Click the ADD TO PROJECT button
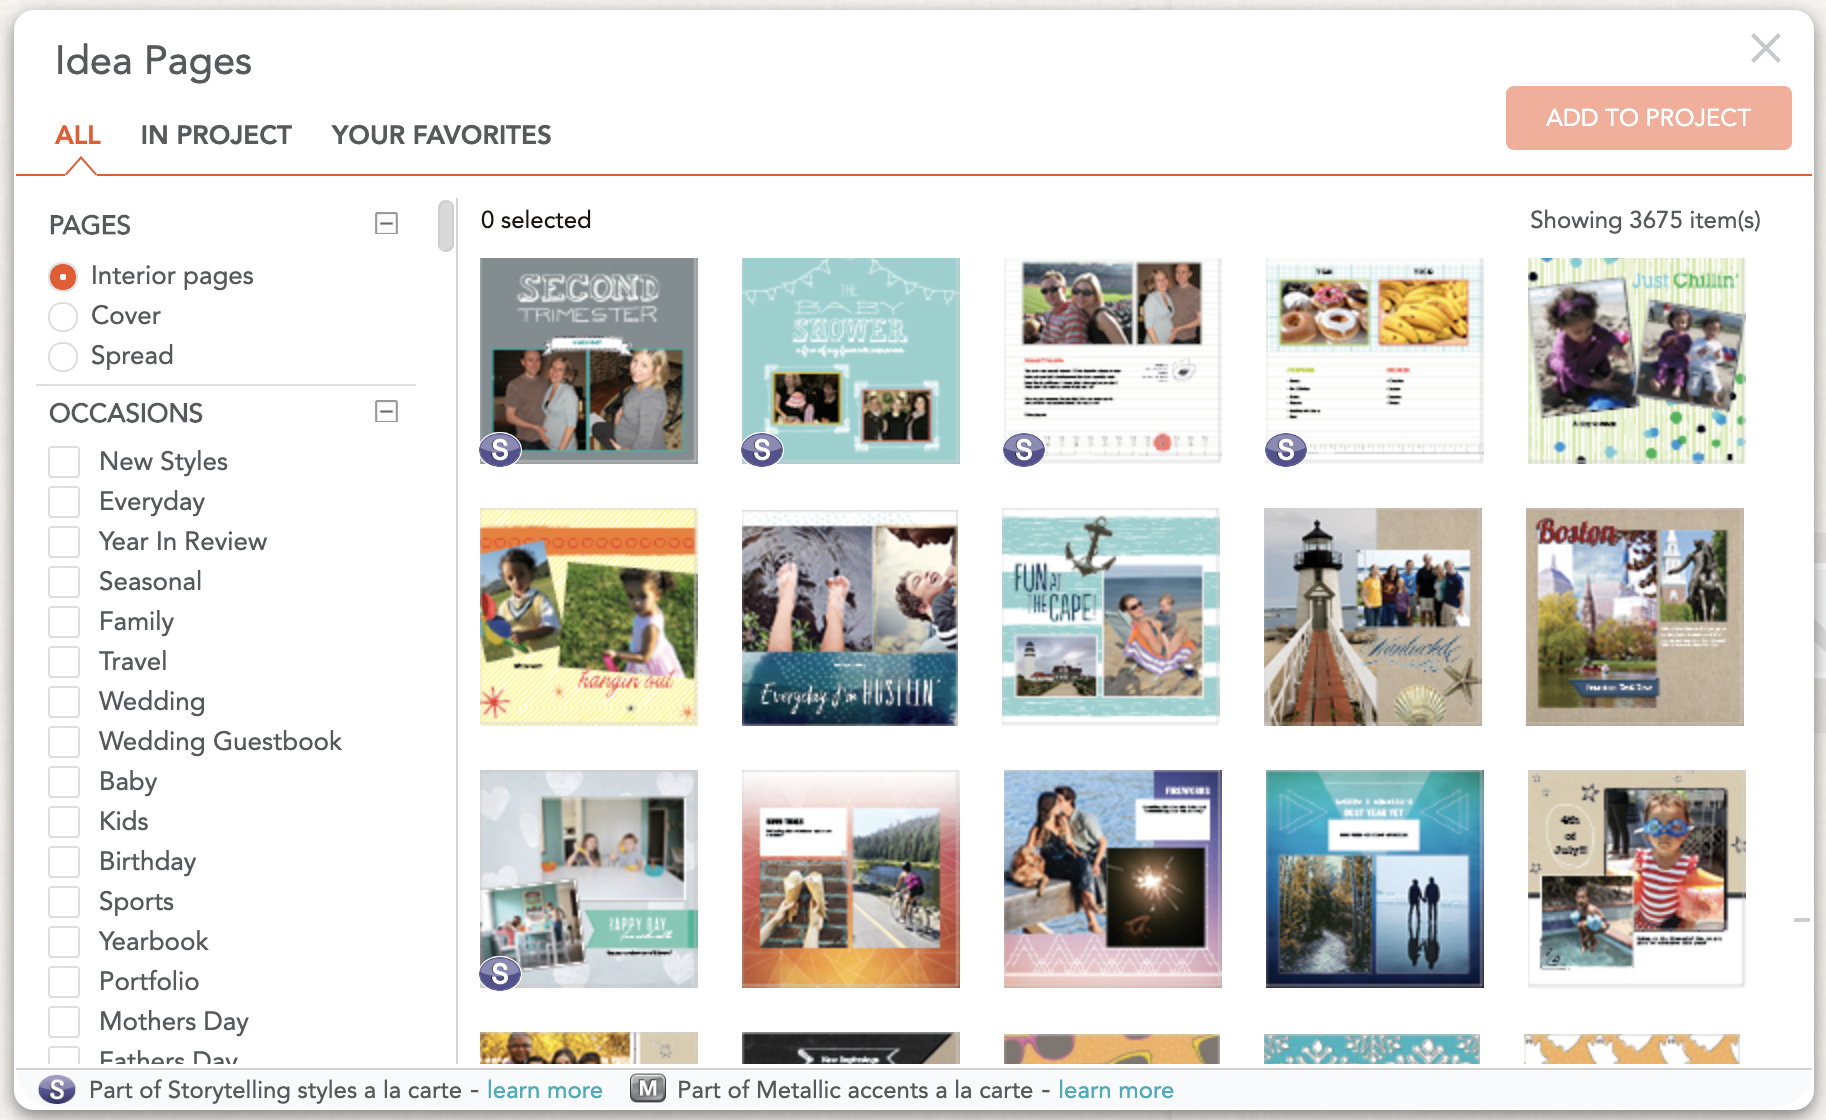 (x=1648, y=117)
